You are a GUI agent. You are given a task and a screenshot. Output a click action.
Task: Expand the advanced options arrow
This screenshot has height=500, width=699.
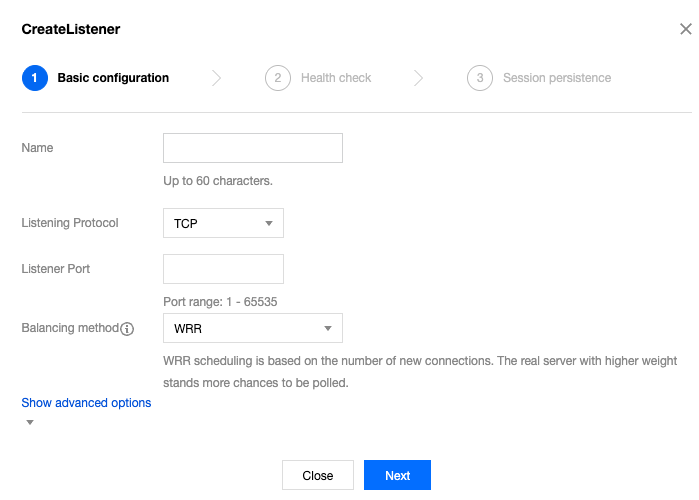30,422
